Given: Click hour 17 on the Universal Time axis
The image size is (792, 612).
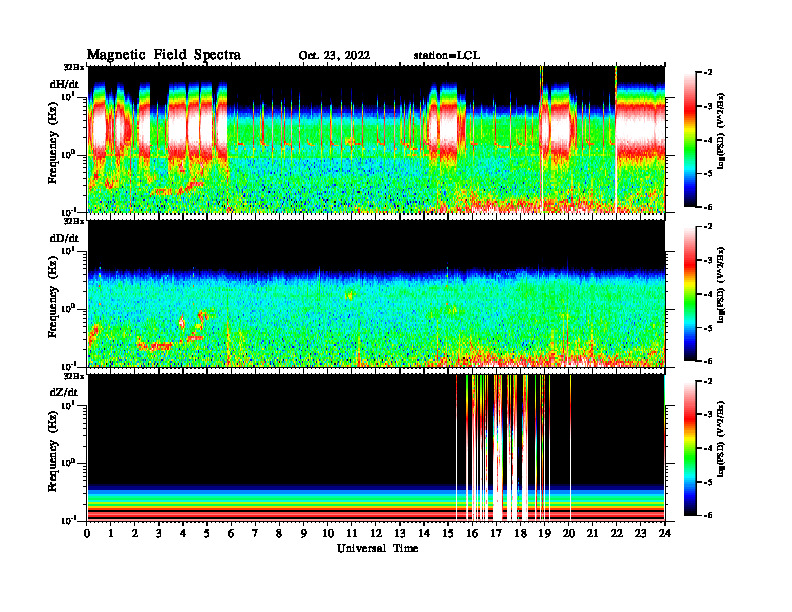Looking at the screenshot, I should coord(496,533).
